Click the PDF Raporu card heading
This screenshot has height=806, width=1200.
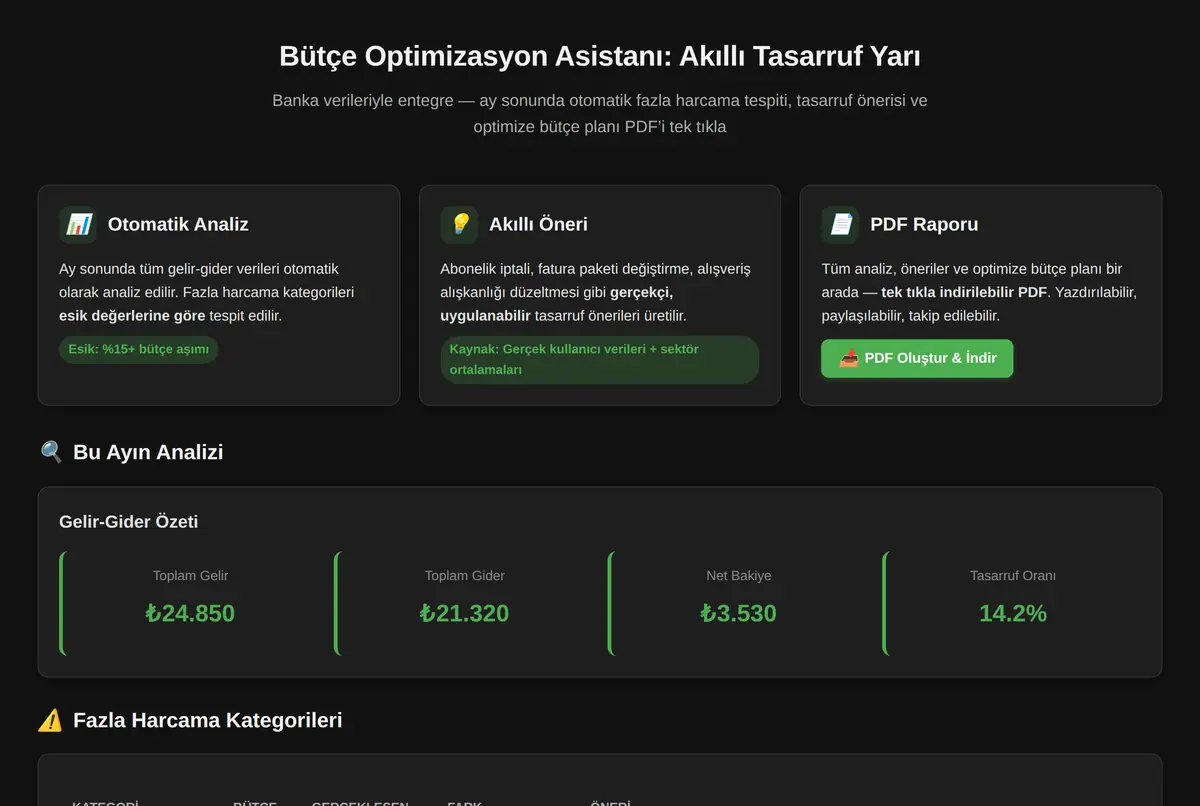tap(924, 225)
